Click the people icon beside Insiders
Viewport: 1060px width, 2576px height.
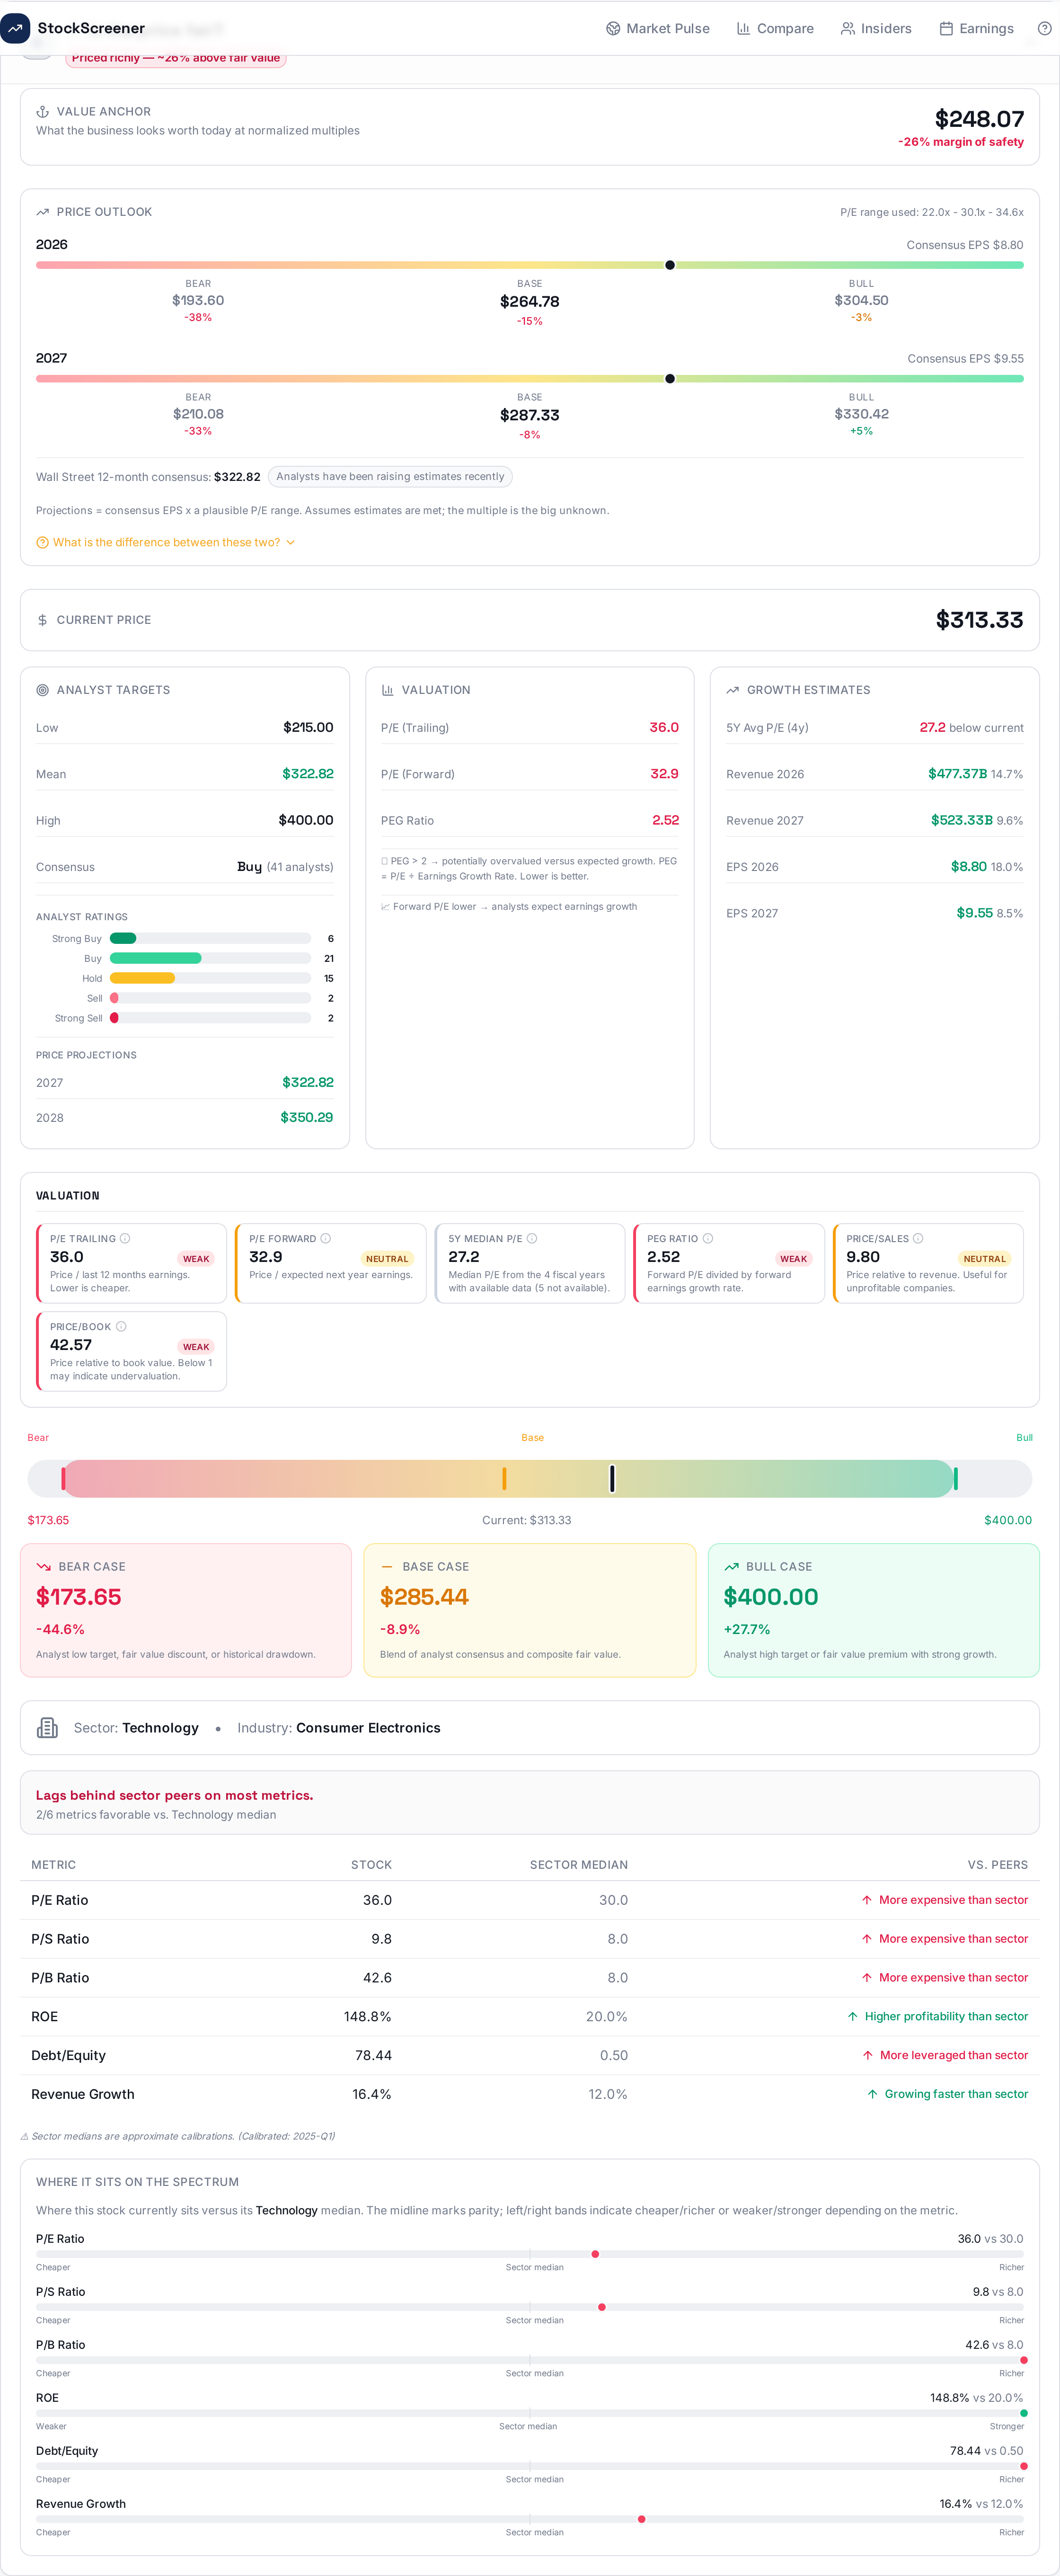click(x=847, y=28)
